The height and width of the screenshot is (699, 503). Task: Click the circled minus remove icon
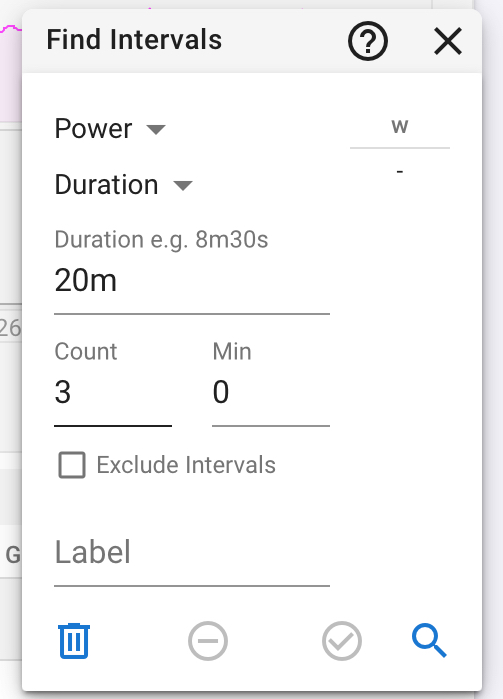pyautogui.click(x=208, y=641)
